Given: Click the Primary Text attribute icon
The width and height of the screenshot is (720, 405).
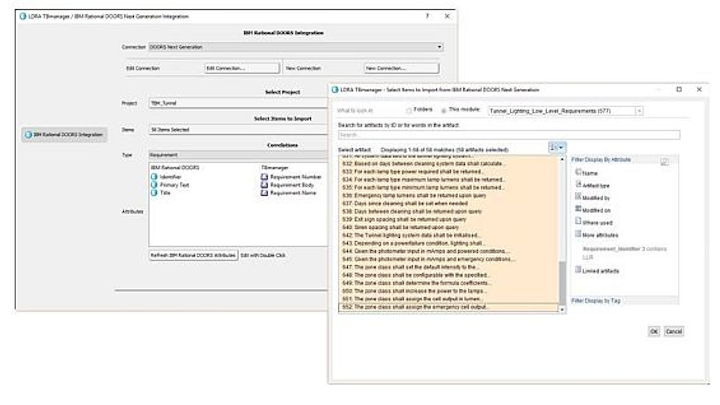Looking at the screenshot, I should point(154,185).
